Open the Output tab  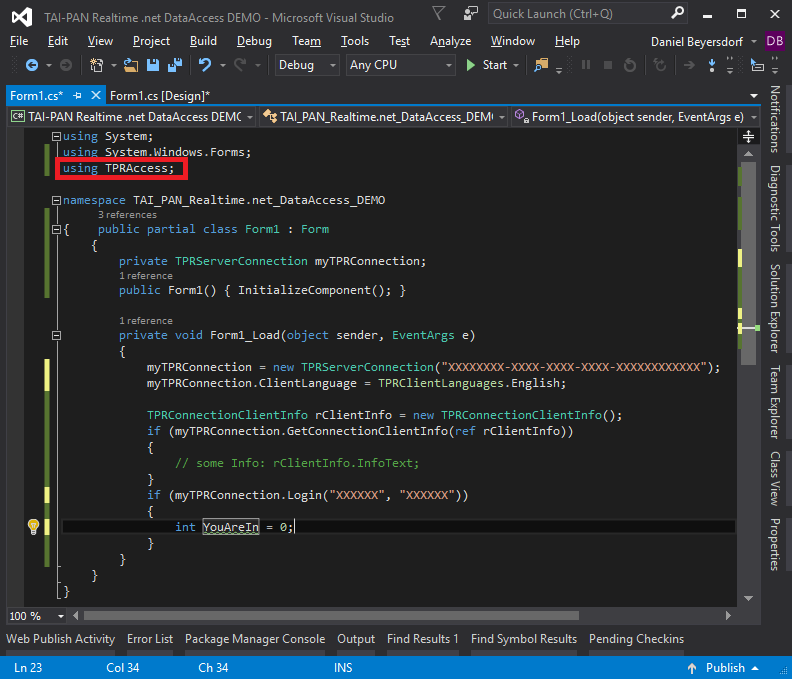point(356,639)
